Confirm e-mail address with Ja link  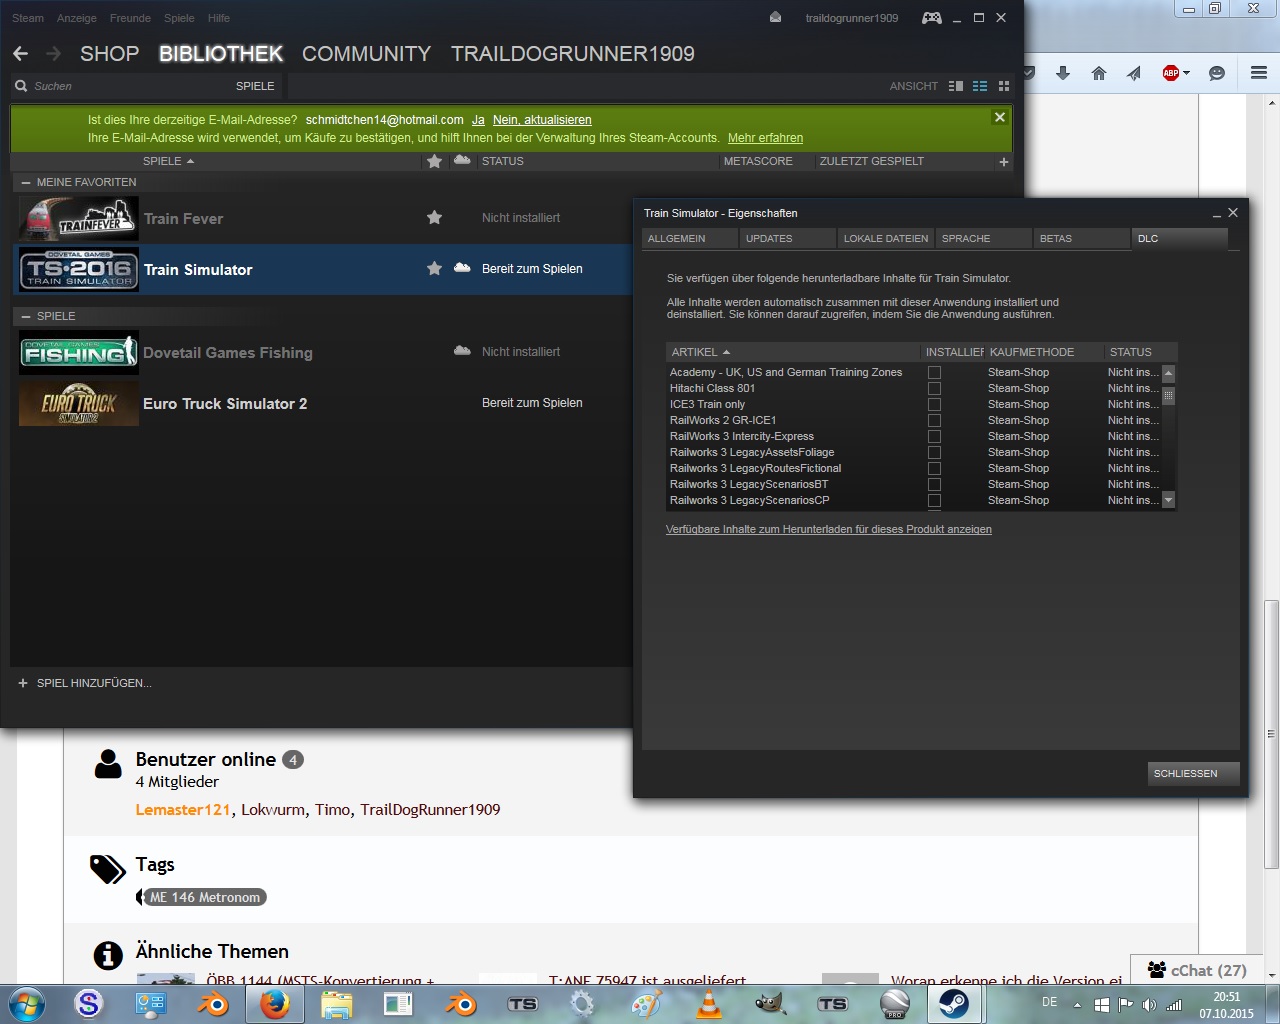coord(478,120)
